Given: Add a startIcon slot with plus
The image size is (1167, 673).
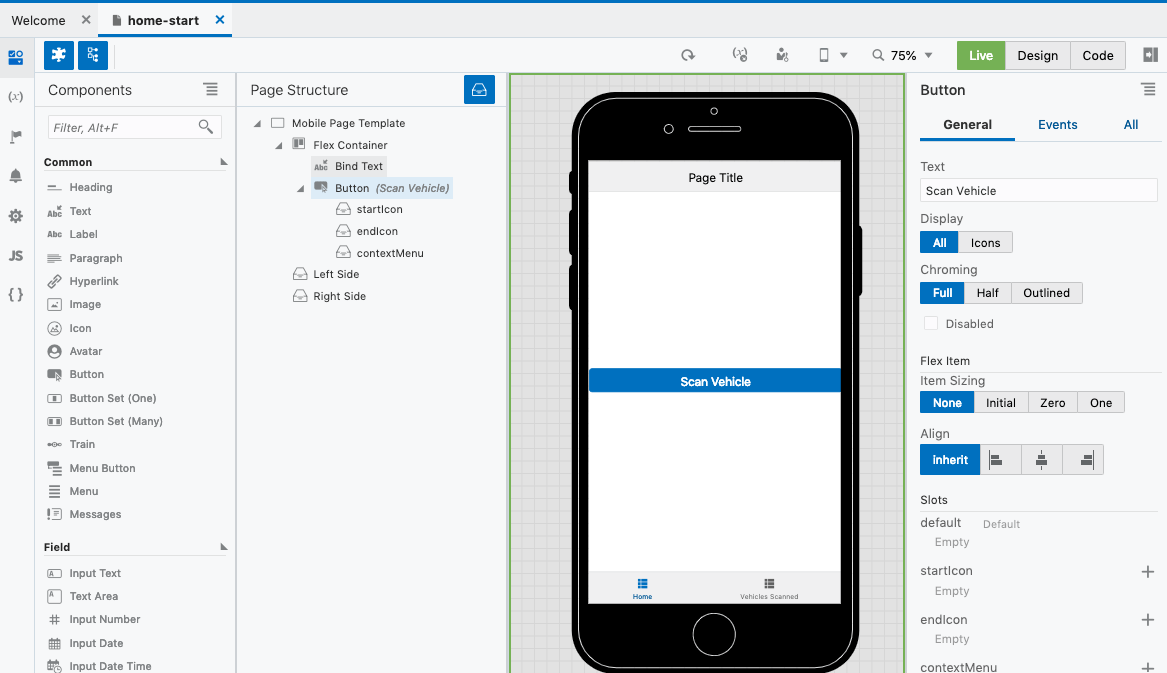Looking at the screenshot, I should coord(1147,571).
